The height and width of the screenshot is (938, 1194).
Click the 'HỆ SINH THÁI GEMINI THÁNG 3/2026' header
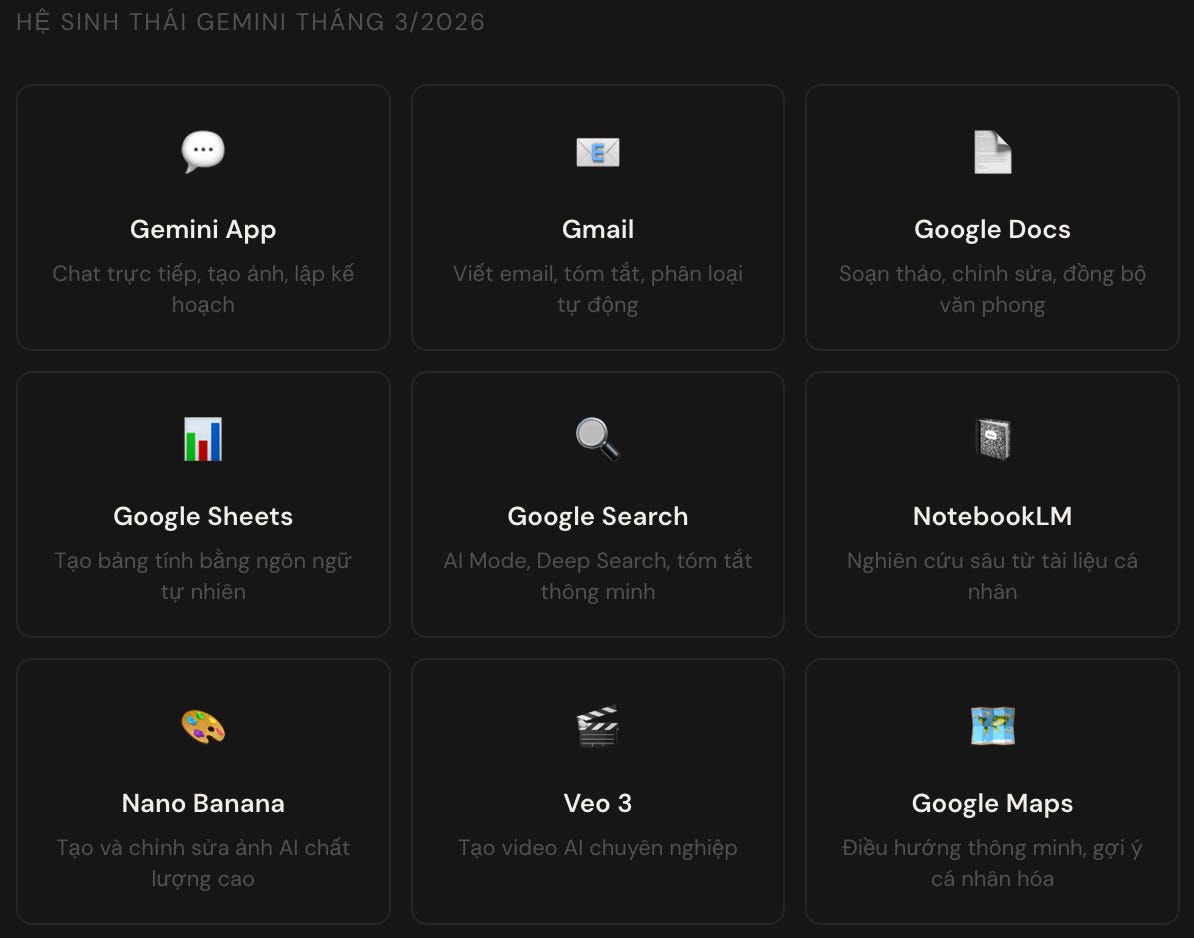[251, 21]
